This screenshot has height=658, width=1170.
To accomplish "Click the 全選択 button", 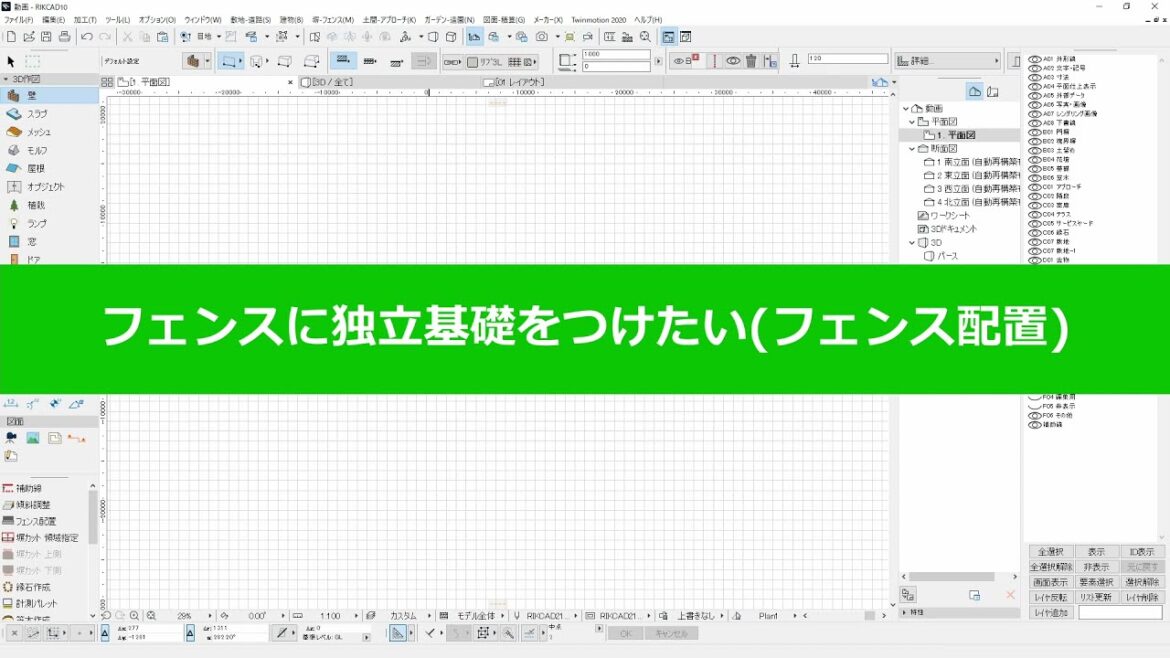I will (x=1050, y=552).
